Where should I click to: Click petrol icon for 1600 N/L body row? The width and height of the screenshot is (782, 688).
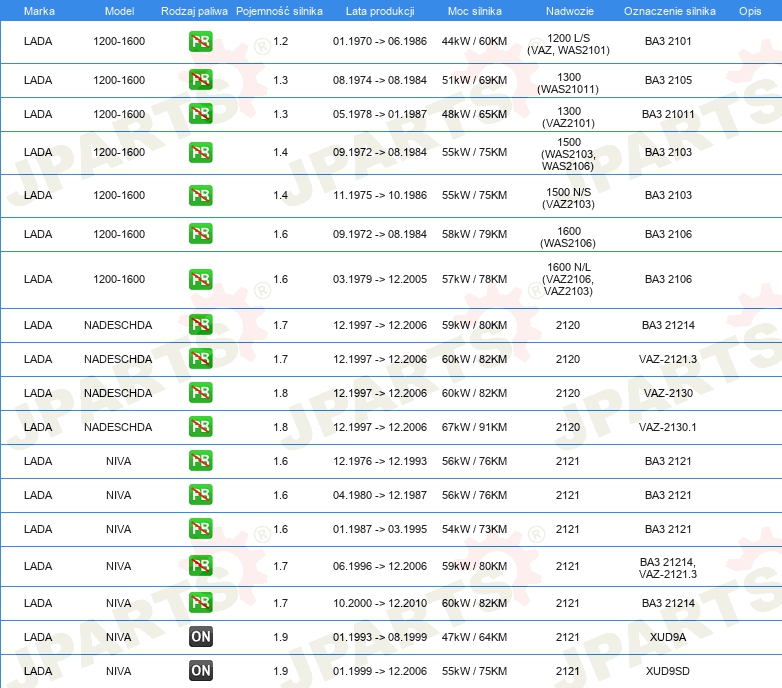201,280
